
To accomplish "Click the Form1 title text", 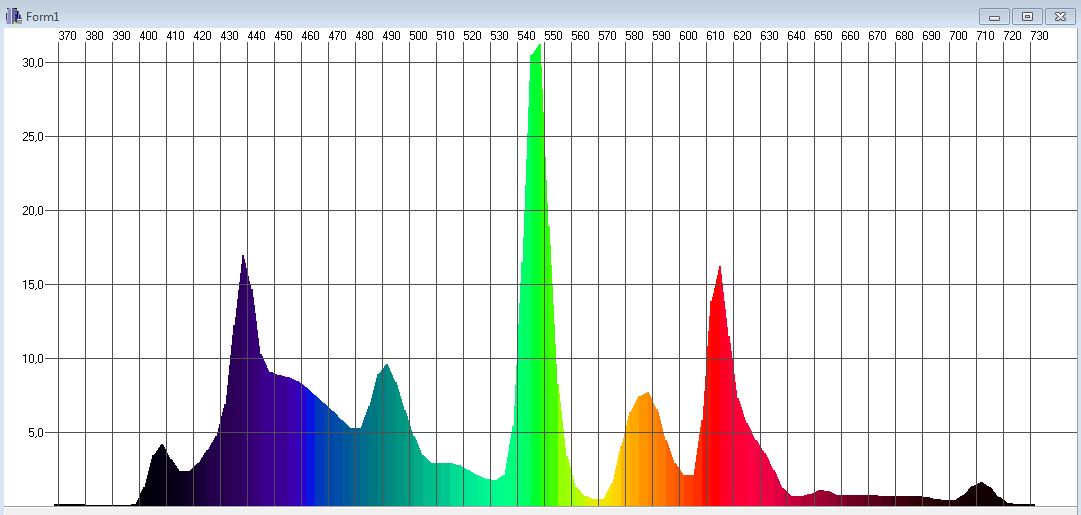I will pos(43,17).
